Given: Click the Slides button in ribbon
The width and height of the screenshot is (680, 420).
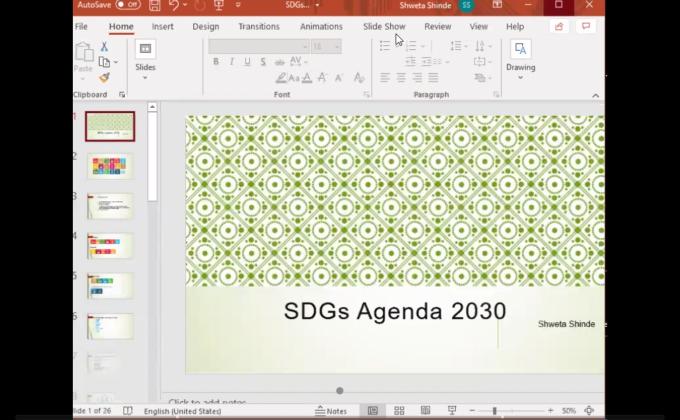Looking at the screenshot, I should (x=145, y=60).
